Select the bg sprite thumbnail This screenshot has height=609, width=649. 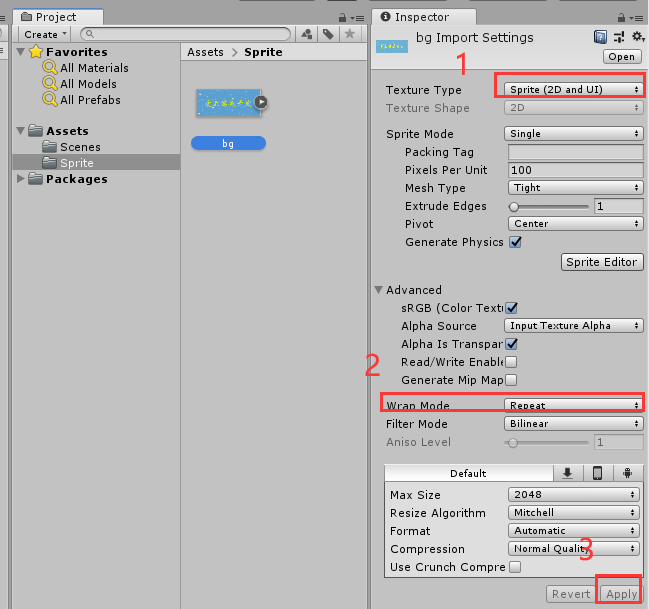pos(229,103)
